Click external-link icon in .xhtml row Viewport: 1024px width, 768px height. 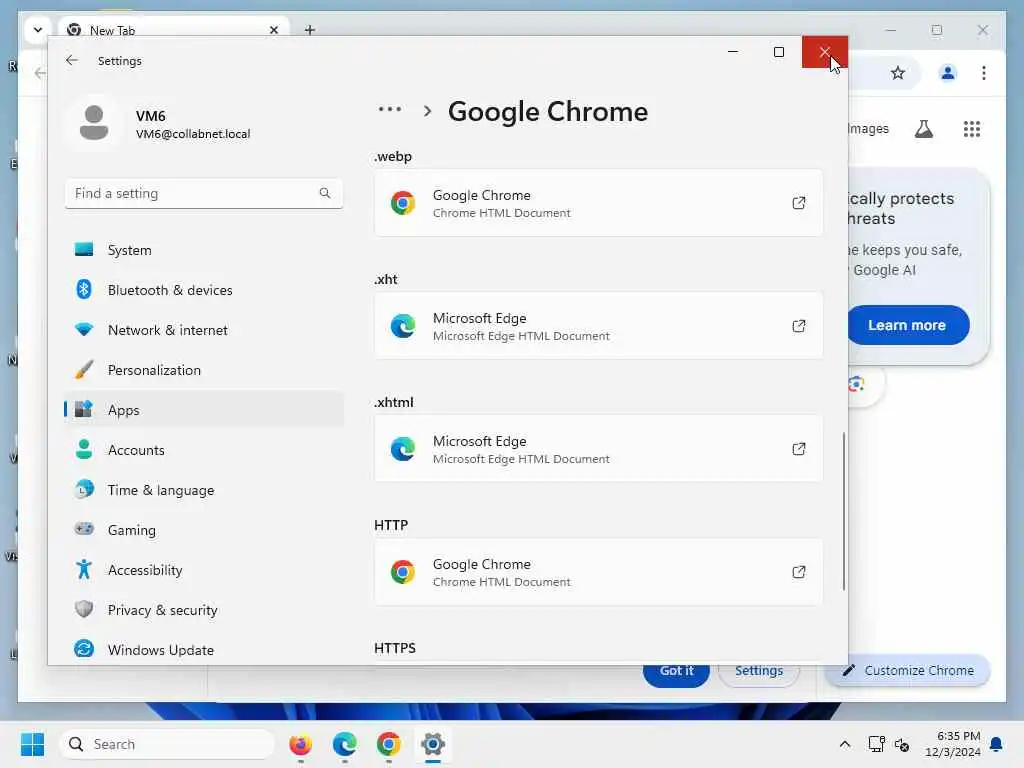[x=799, y=449]
